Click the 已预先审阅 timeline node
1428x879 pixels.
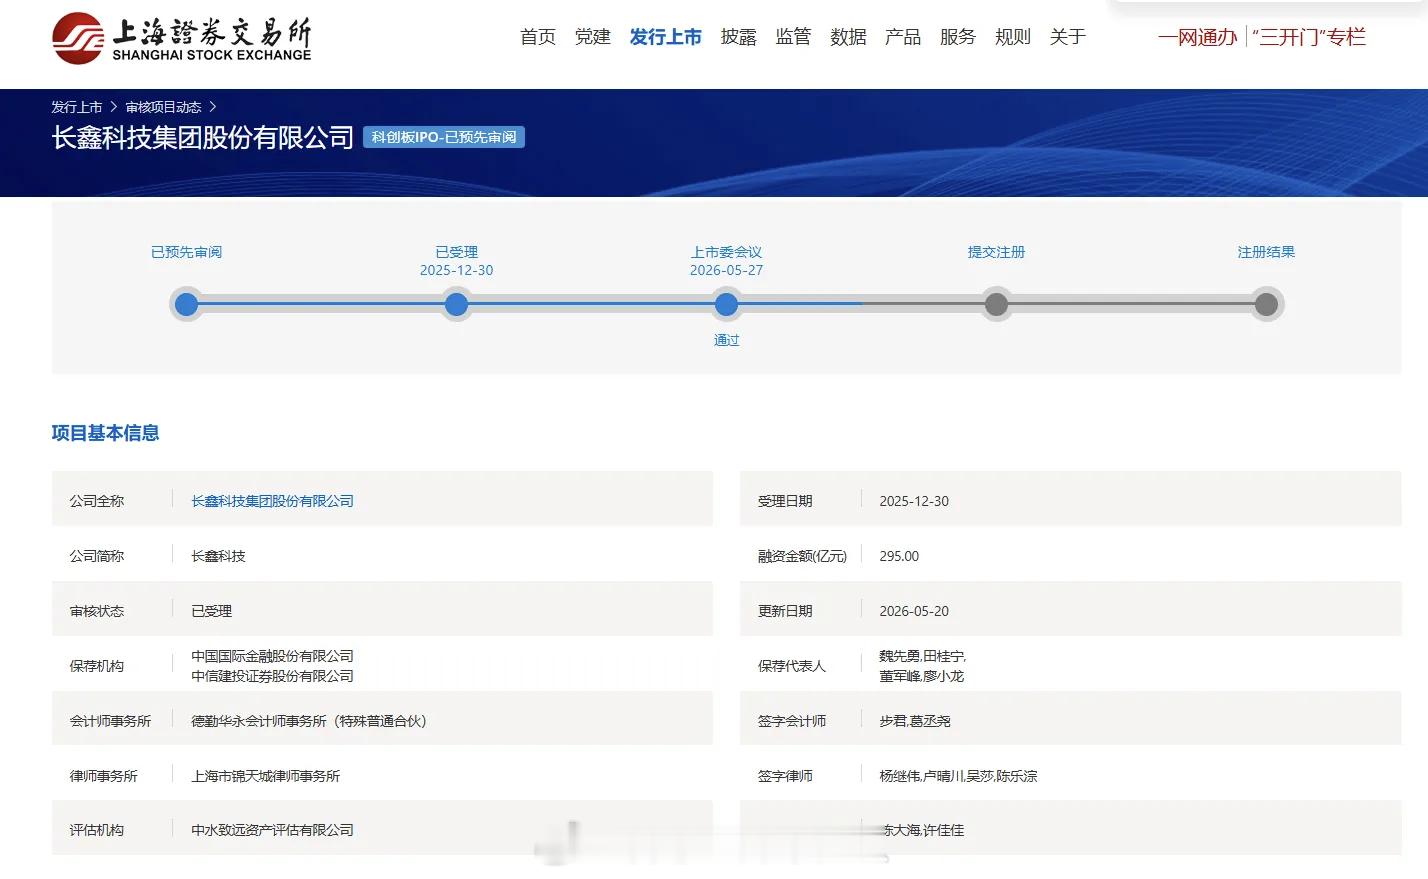pyautogui.click(x=187, y=304)
